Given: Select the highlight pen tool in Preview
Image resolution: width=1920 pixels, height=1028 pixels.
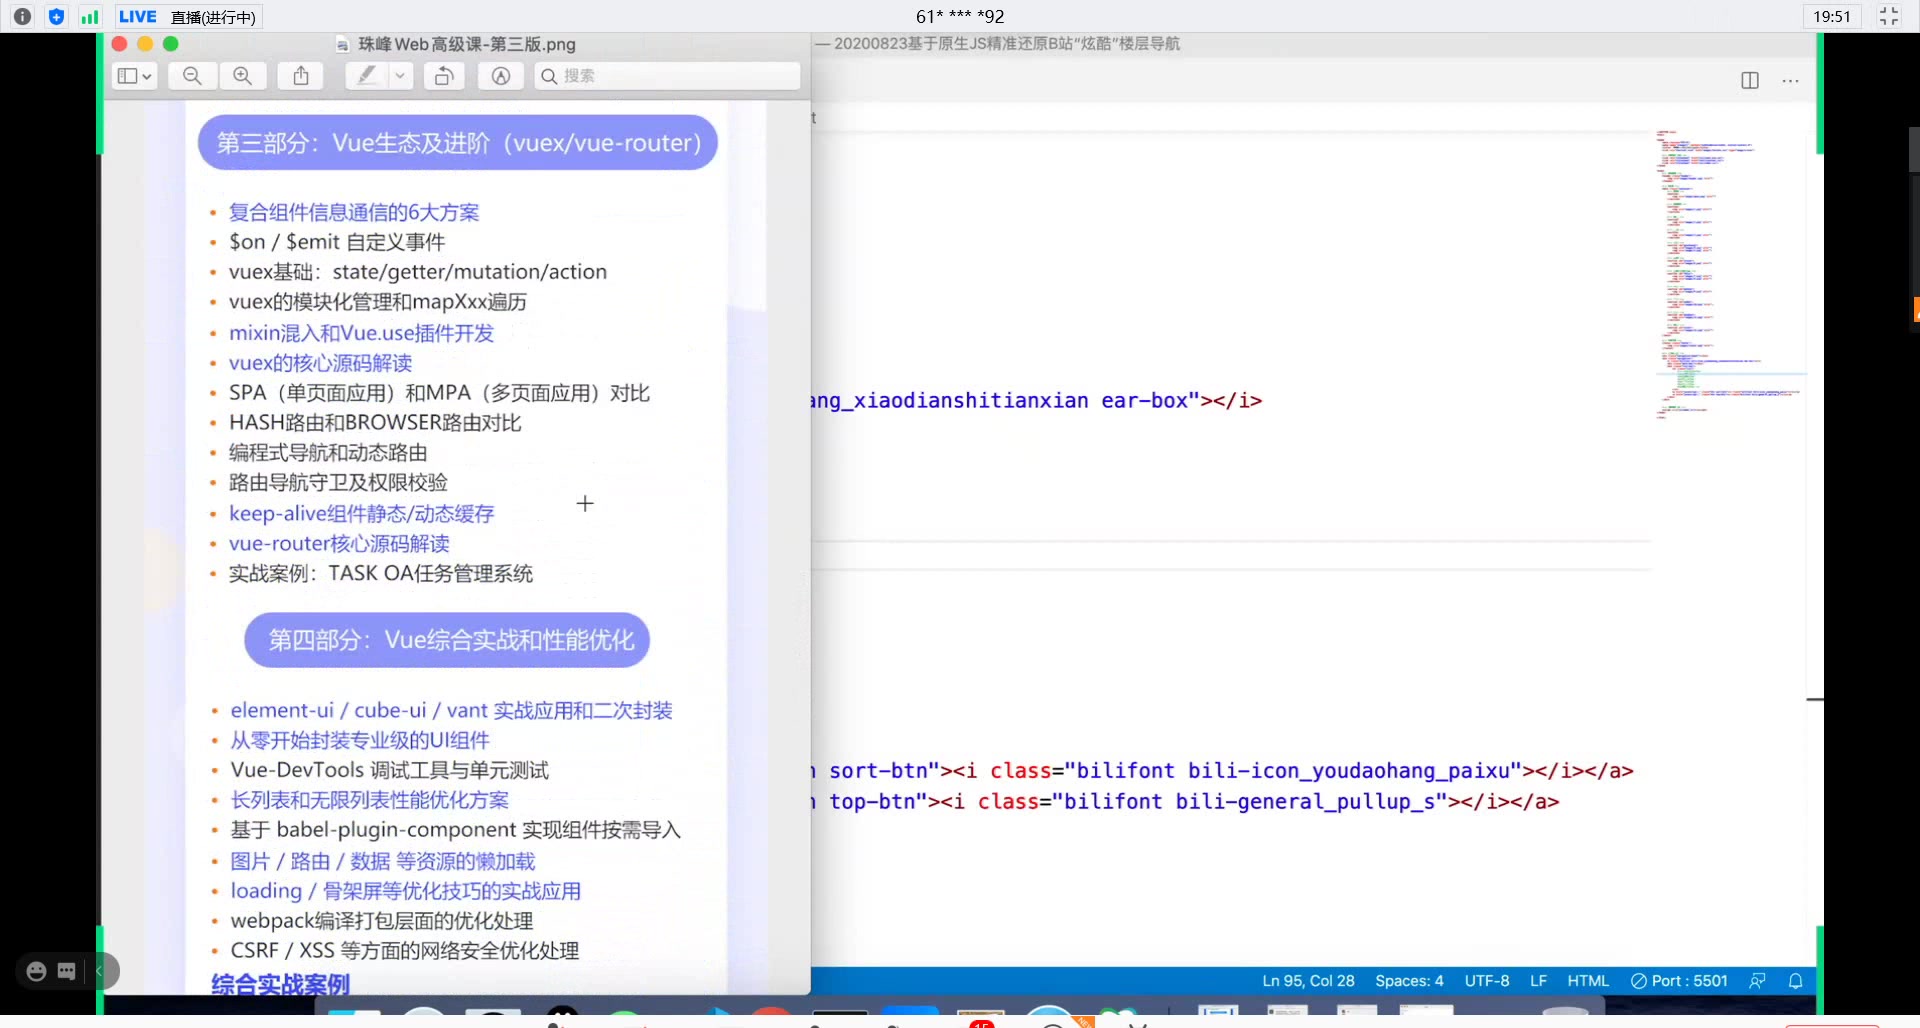Looking at the screenshot, I should tap(367, 76).
